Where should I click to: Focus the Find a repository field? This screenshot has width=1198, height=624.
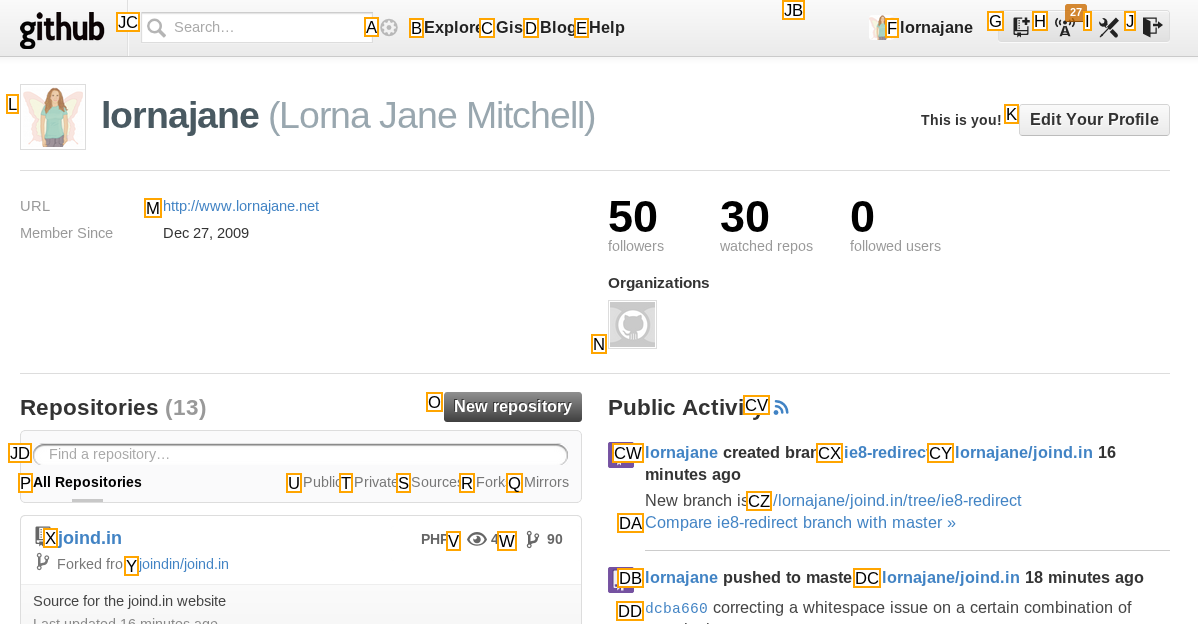tap(300, 454)
